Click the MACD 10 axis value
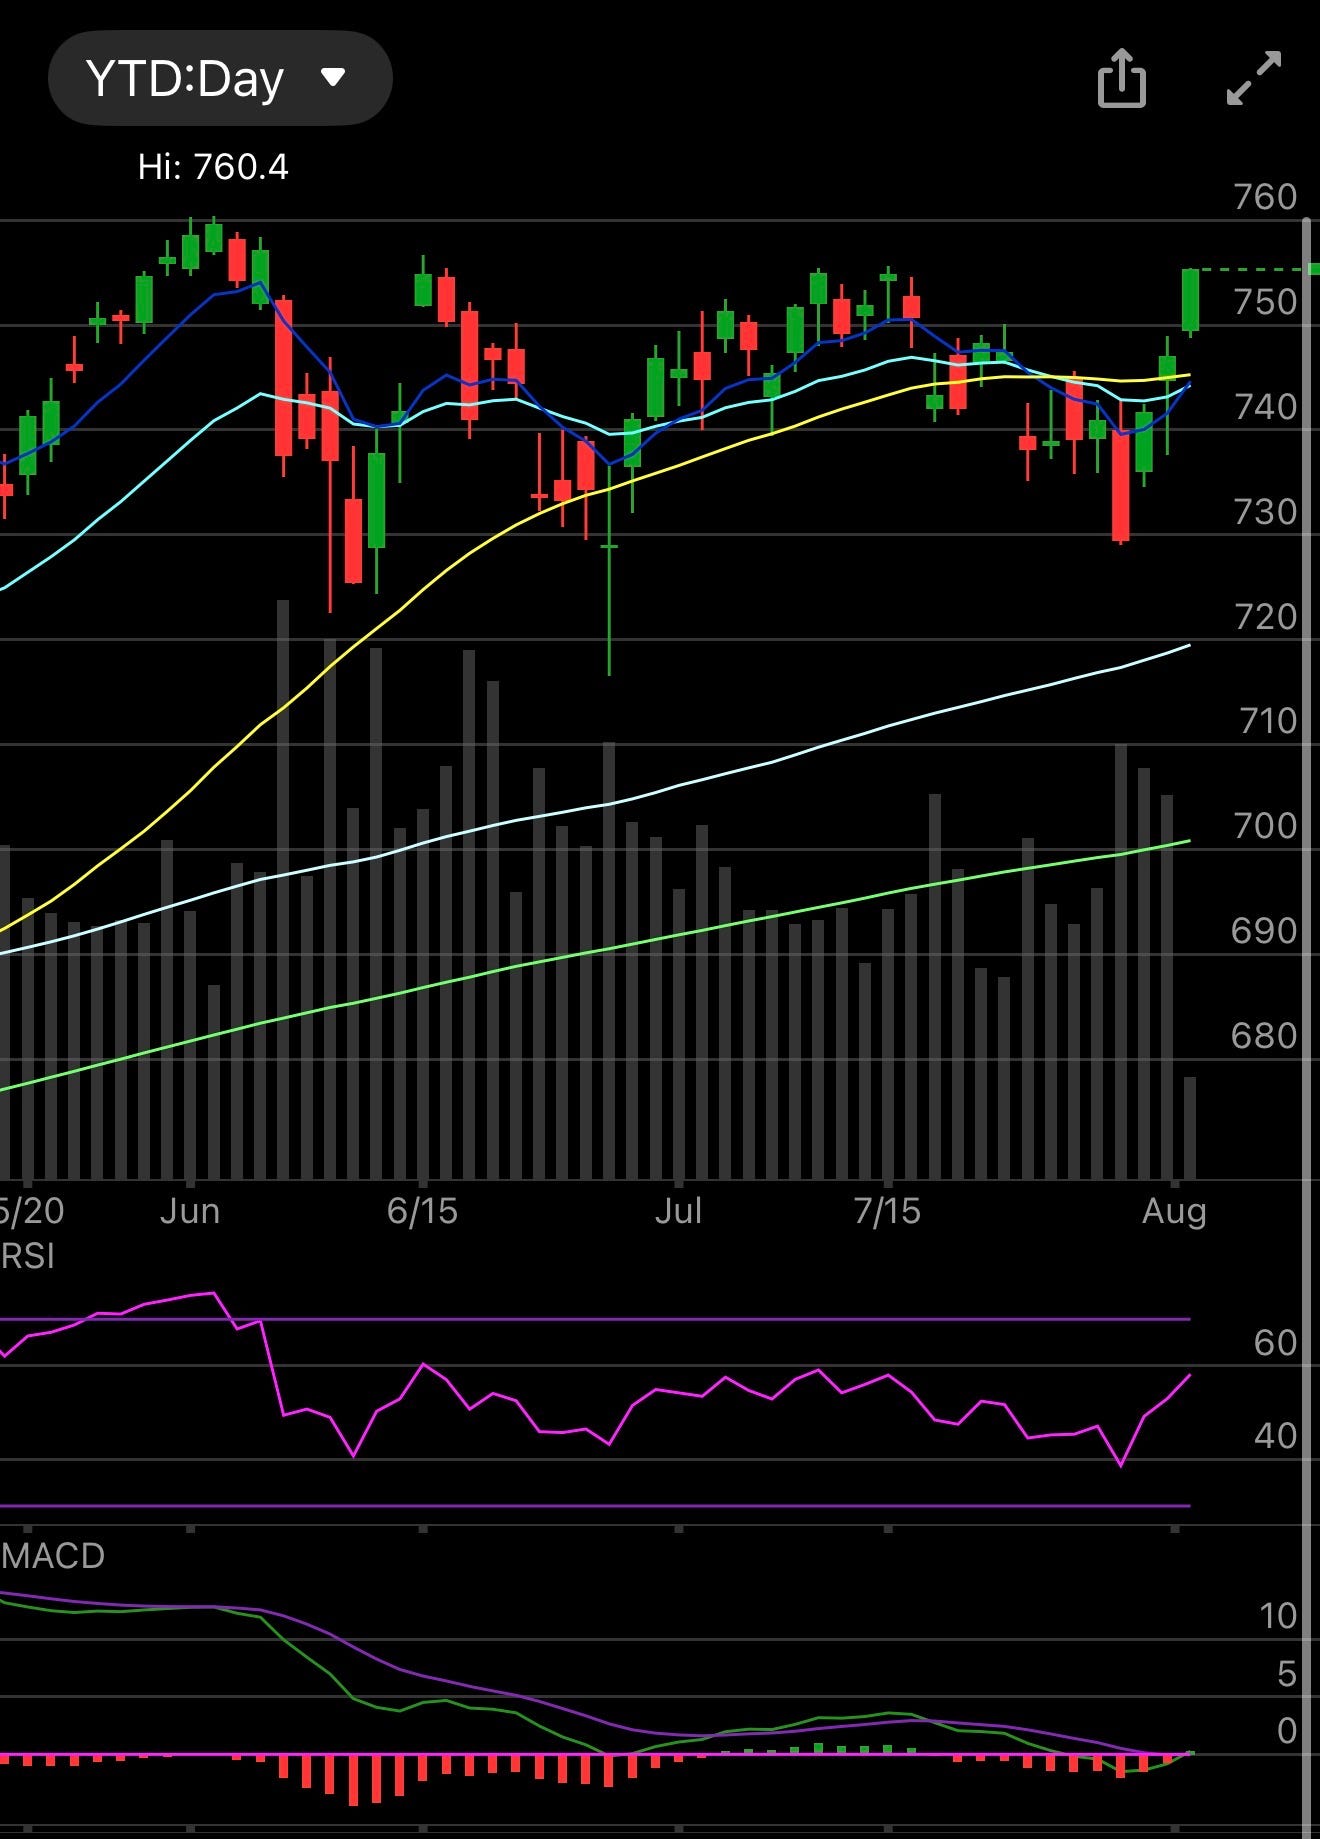 pyautogui.click(x=1277, y=1616)
